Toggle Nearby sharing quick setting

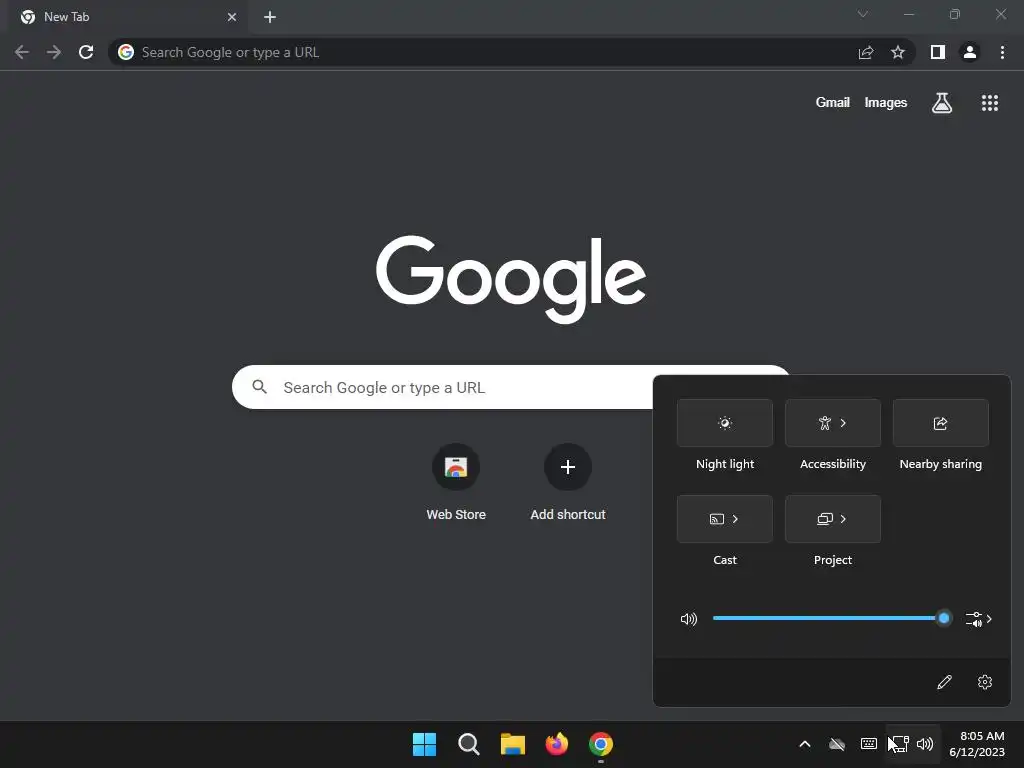click(940, 423)
